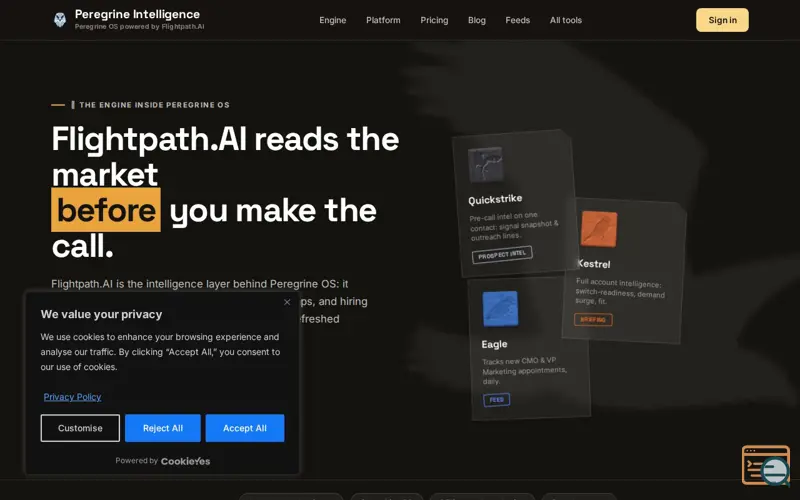
Task: Open the Feeds nav link
Action: click(x=517, y=20)
